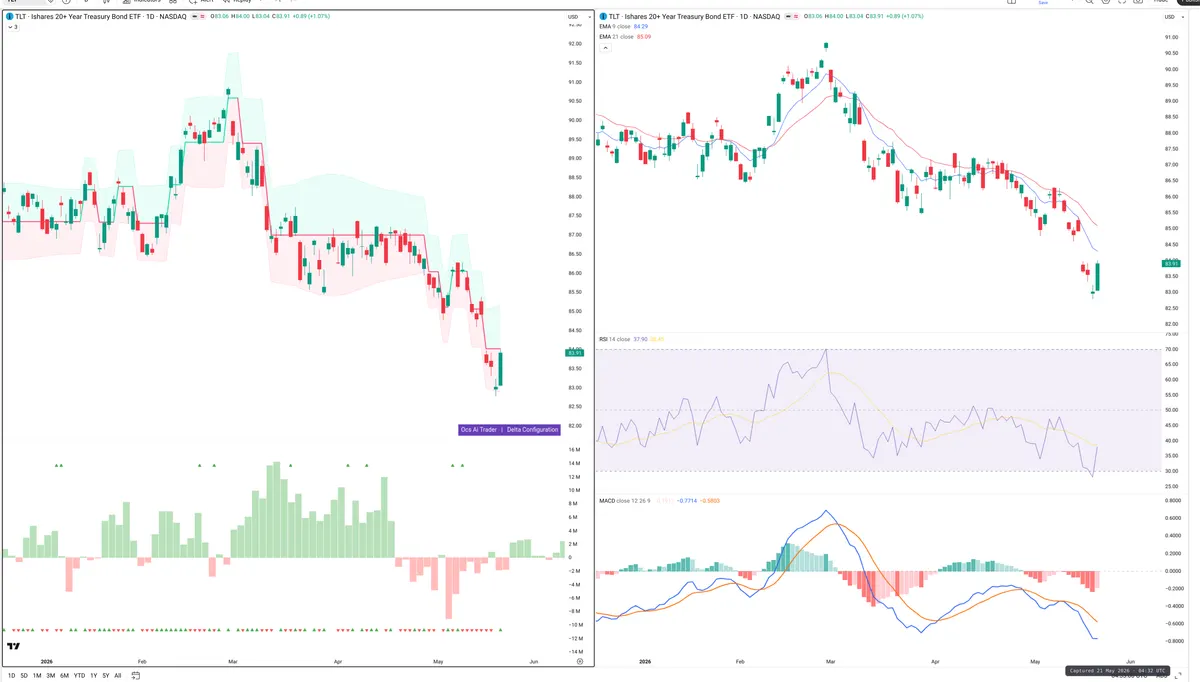Click TLT symbol icon on right chart title

tap(602, 17)
